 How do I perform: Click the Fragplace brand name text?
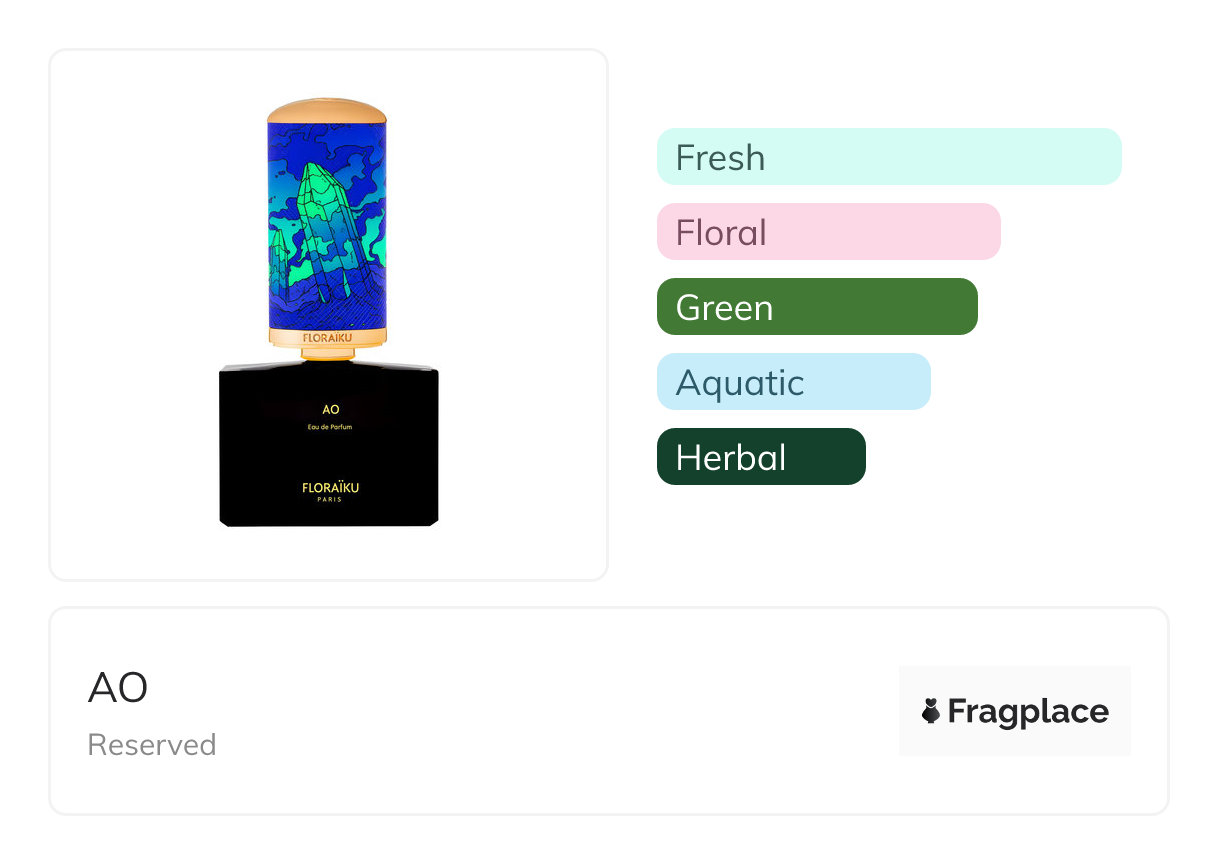click(1027, 711)
